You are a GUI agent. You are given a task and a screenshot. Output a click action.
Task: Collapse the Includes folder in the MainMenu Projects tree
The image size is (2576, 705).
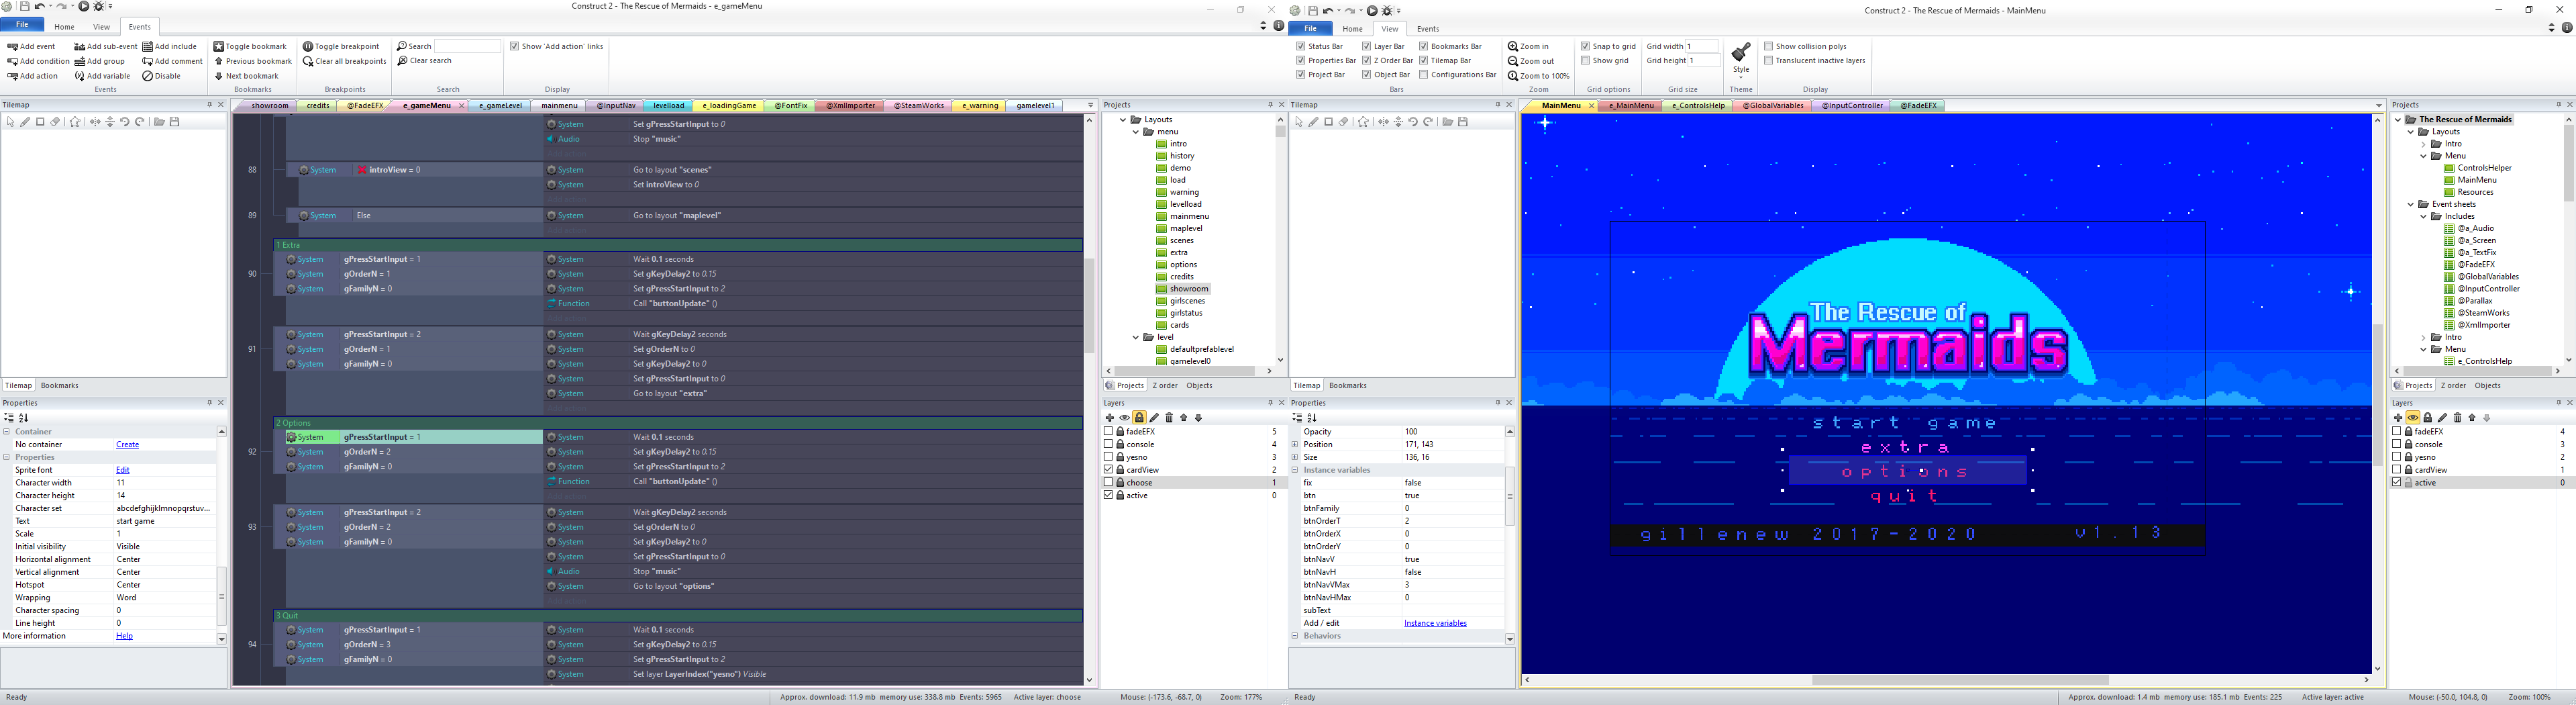(x=2423, y=216)
